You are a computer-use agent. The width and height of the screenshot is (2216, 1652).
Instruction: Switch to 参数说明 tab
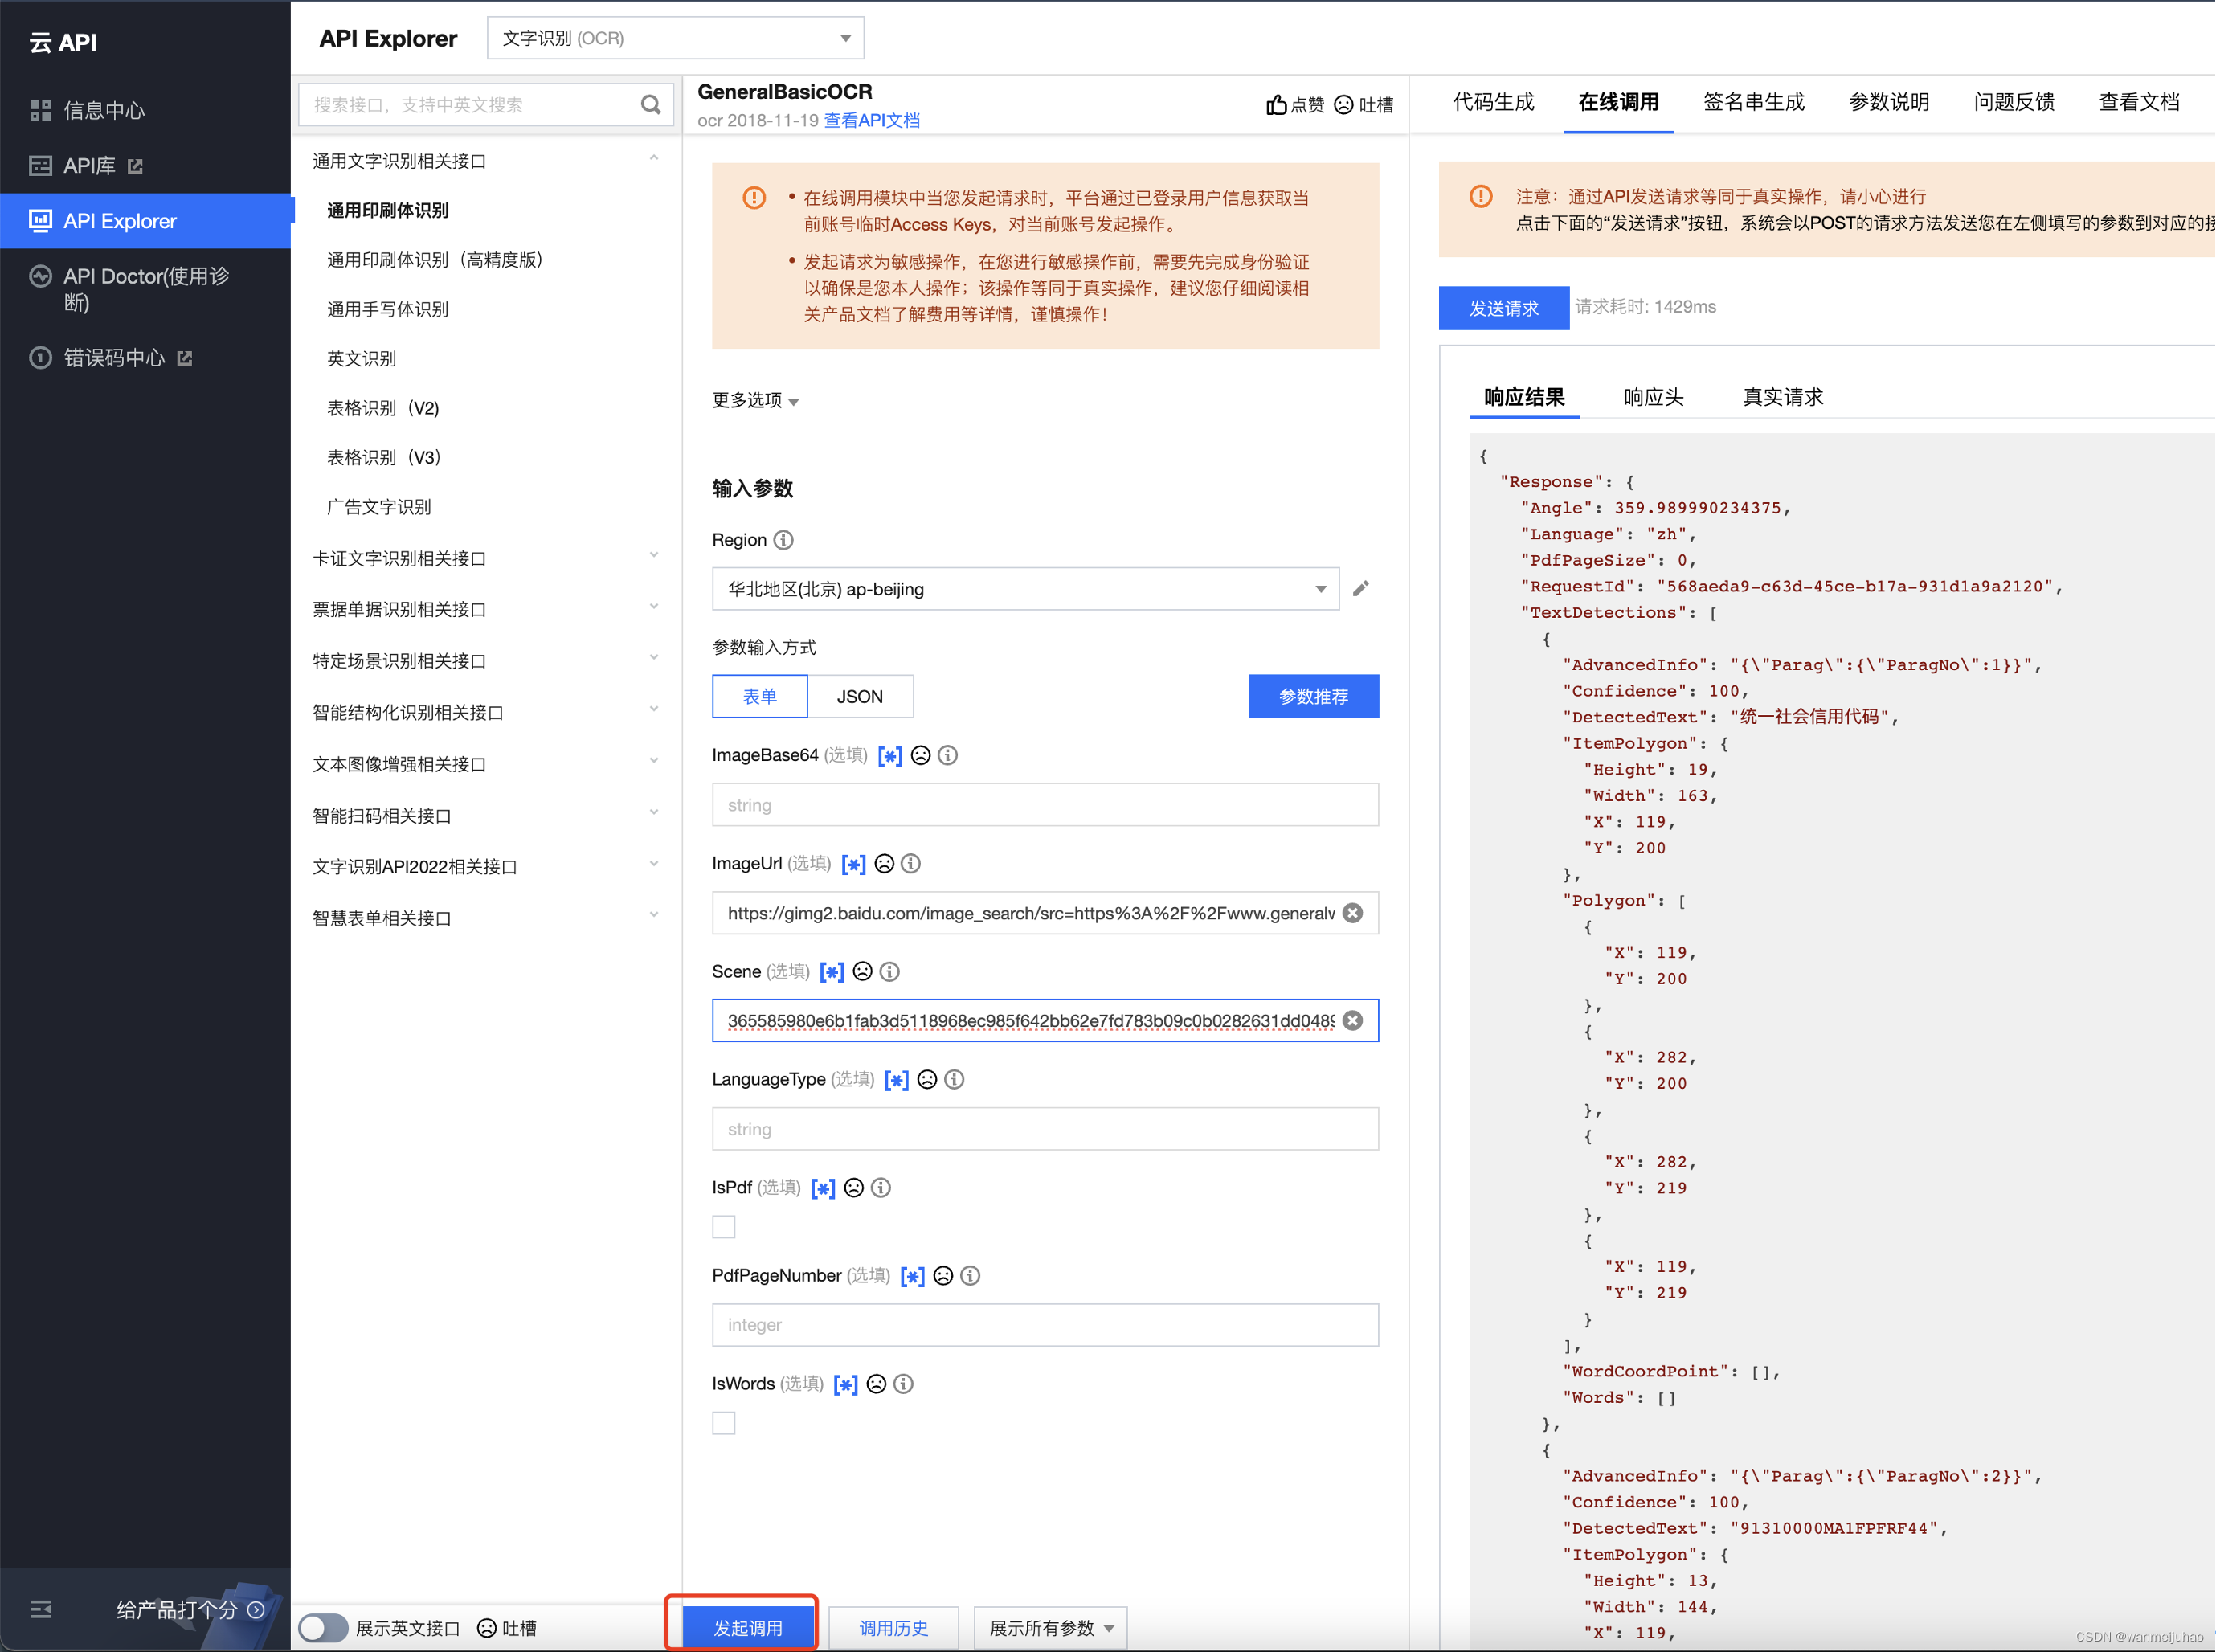1890,102
